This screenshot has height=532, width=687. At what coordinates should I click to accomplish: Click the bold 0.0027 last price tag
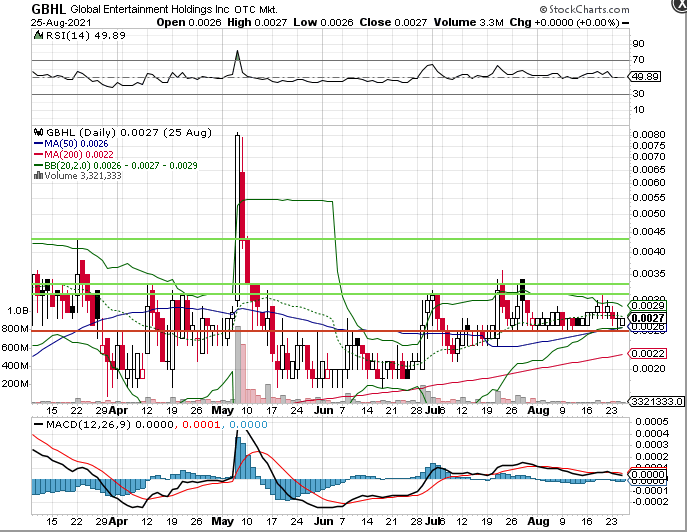coord(648,318)
